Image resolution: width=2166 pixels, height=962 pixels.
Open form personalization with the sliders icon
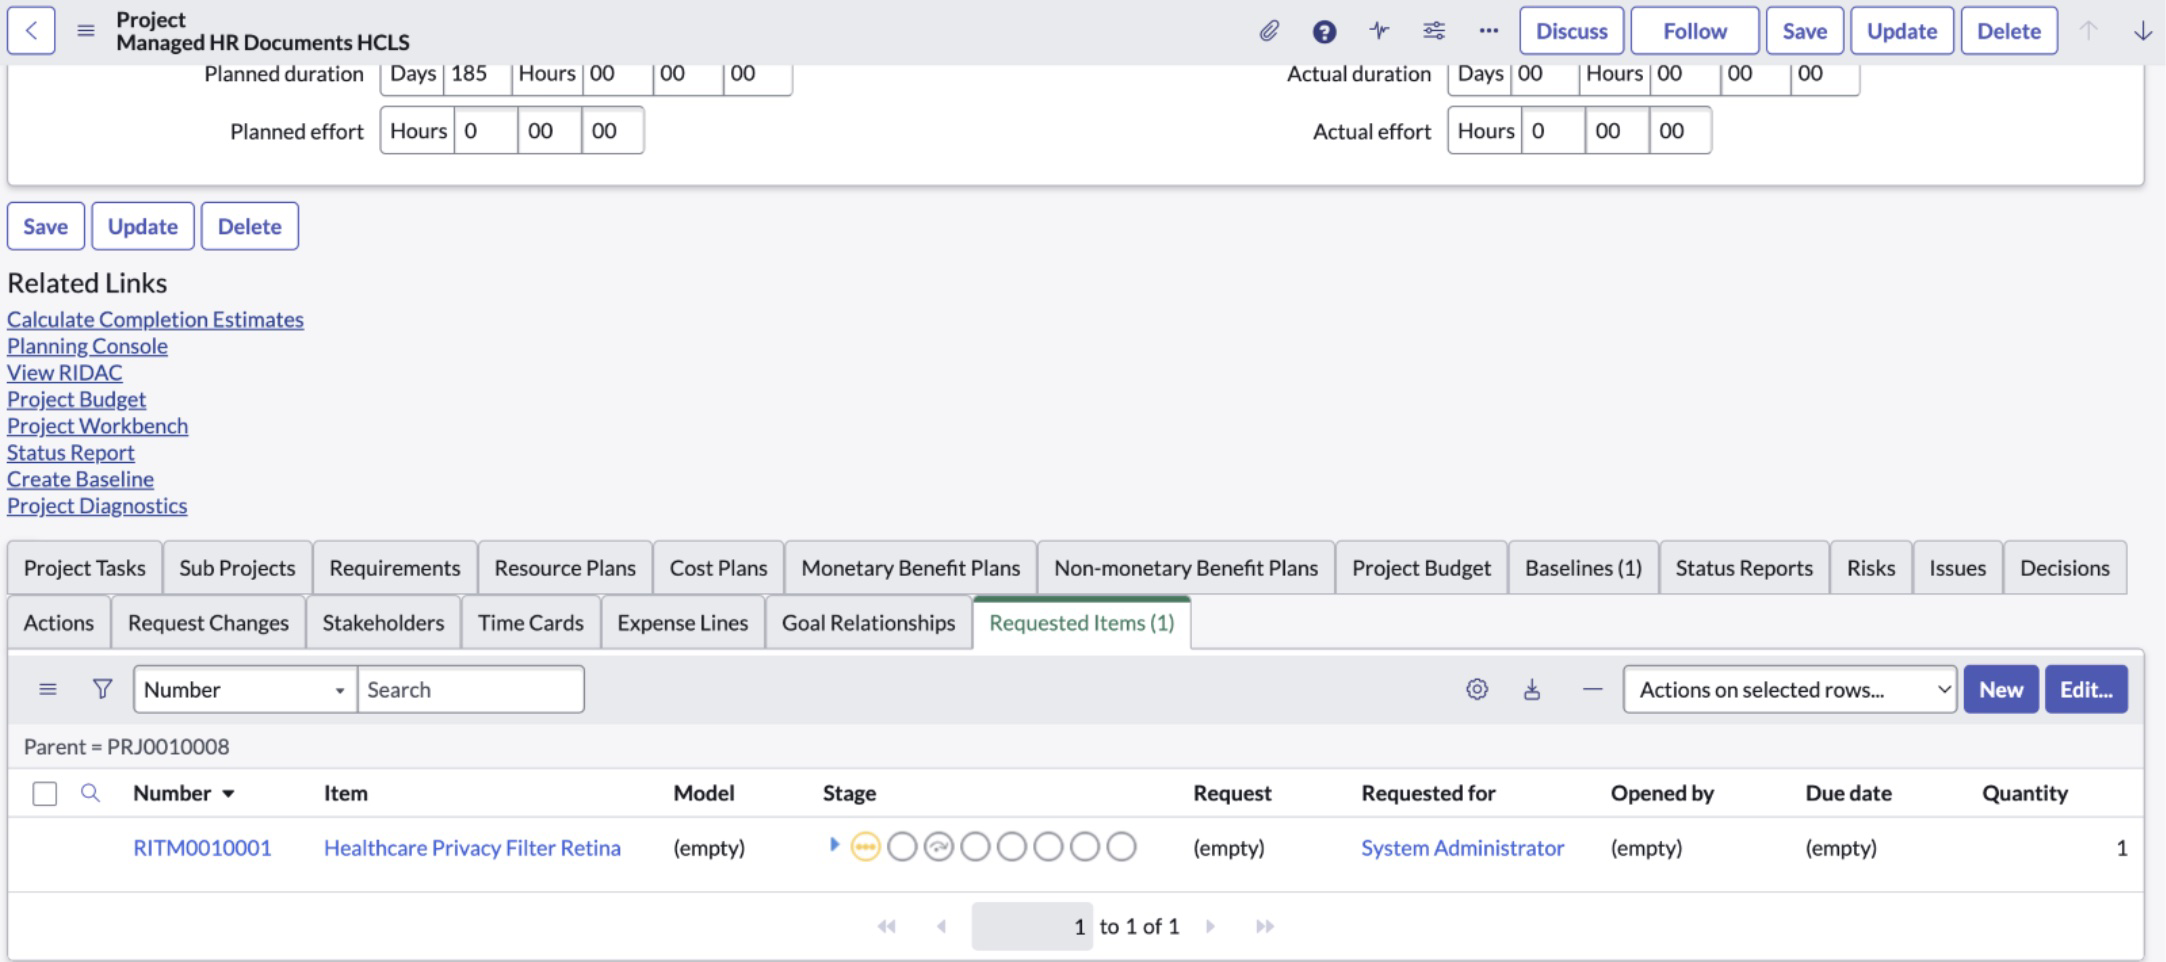[x=1433, y=30]
